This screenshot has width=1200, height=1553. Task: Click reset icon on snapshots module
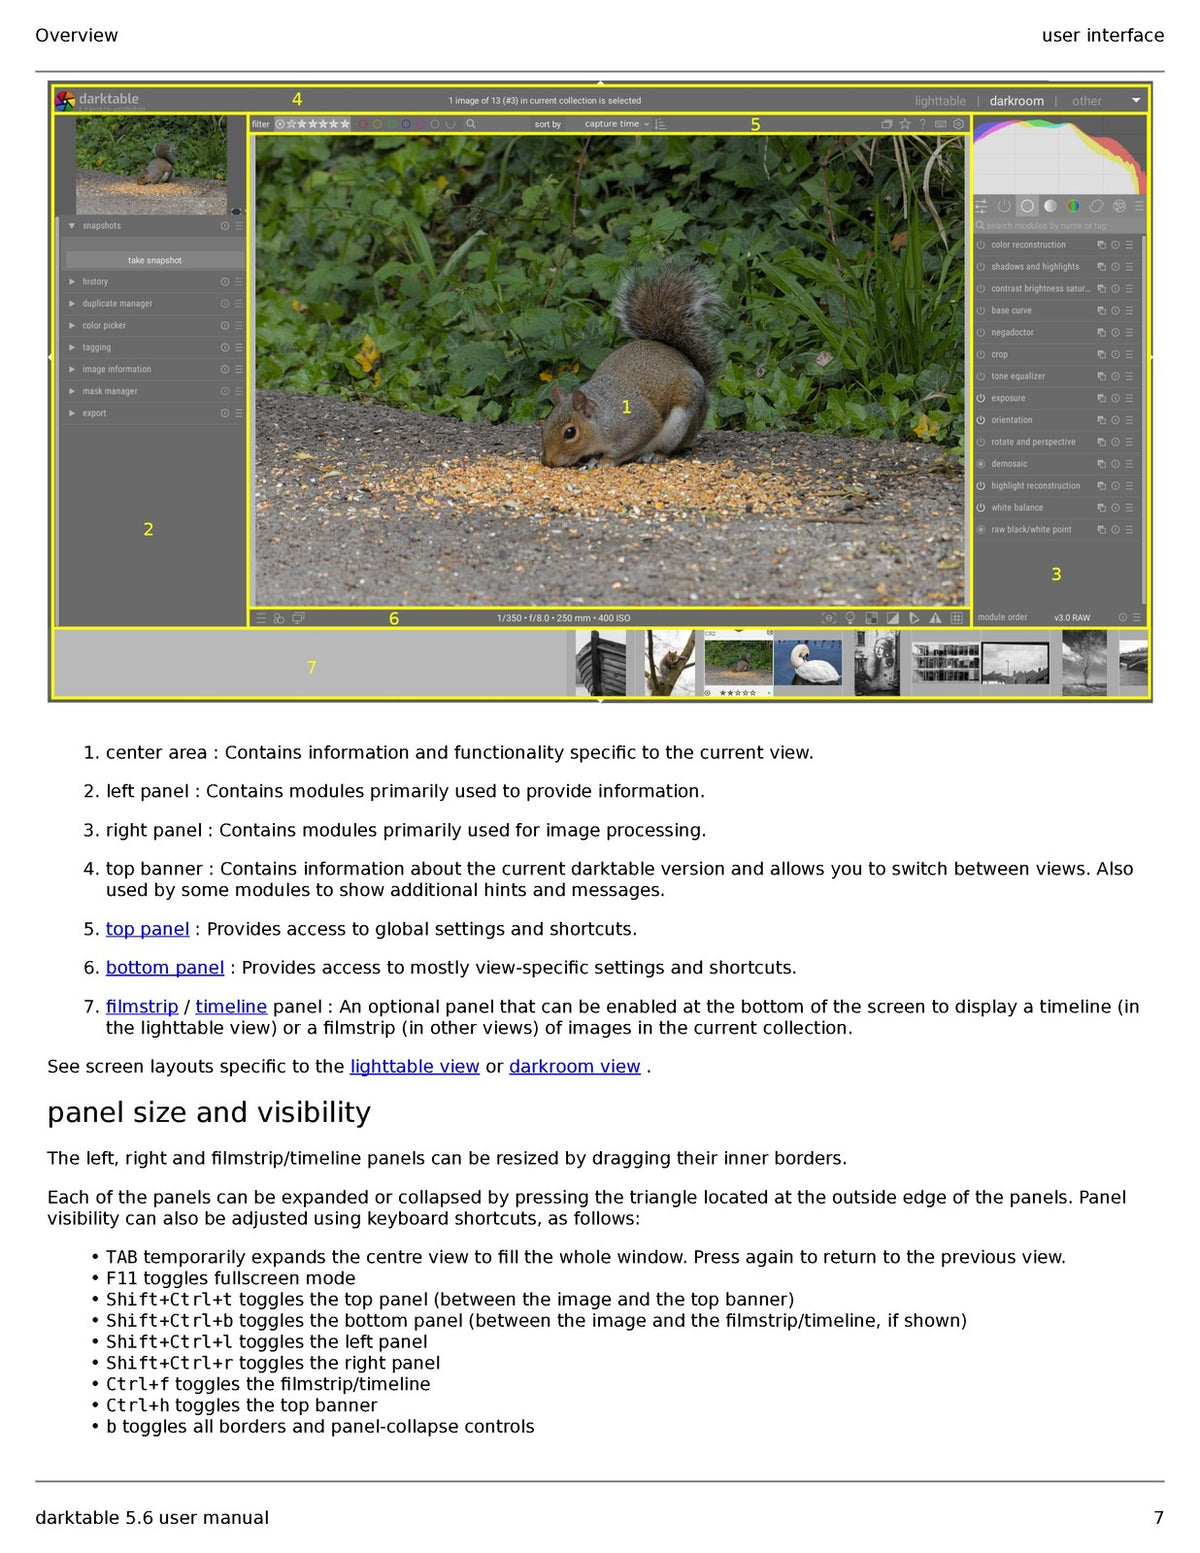coord(225,226)
